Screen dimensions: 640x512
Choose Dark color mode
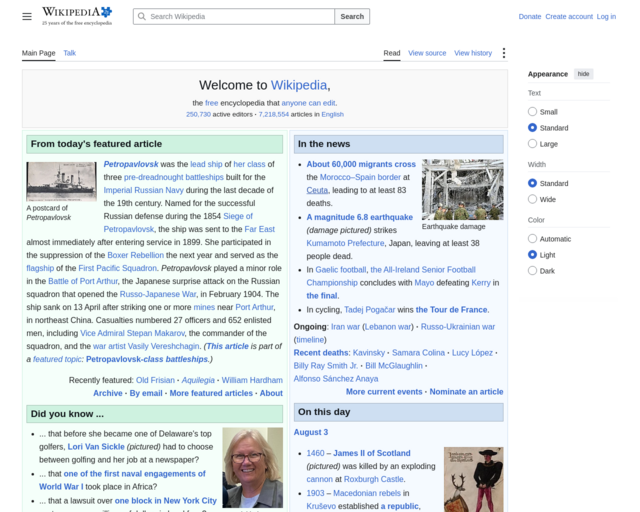(x=532, y=270)
